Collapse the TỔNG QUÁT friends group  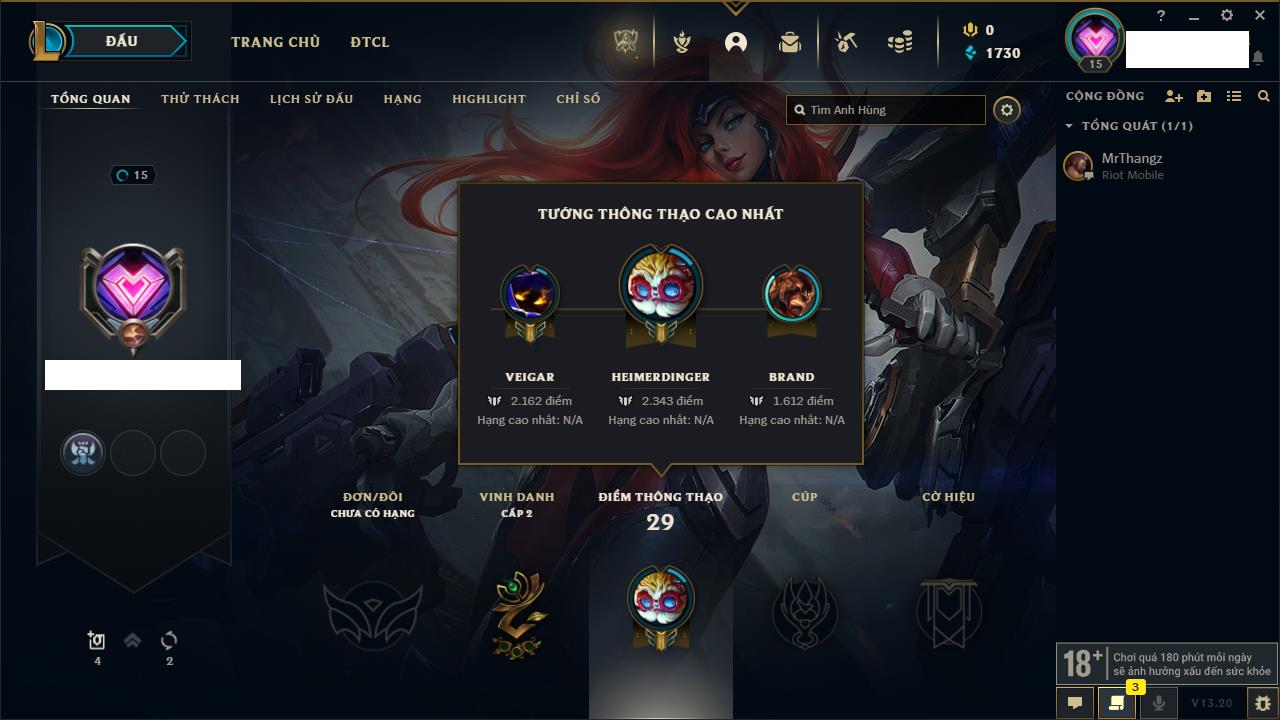[1069, 126]
